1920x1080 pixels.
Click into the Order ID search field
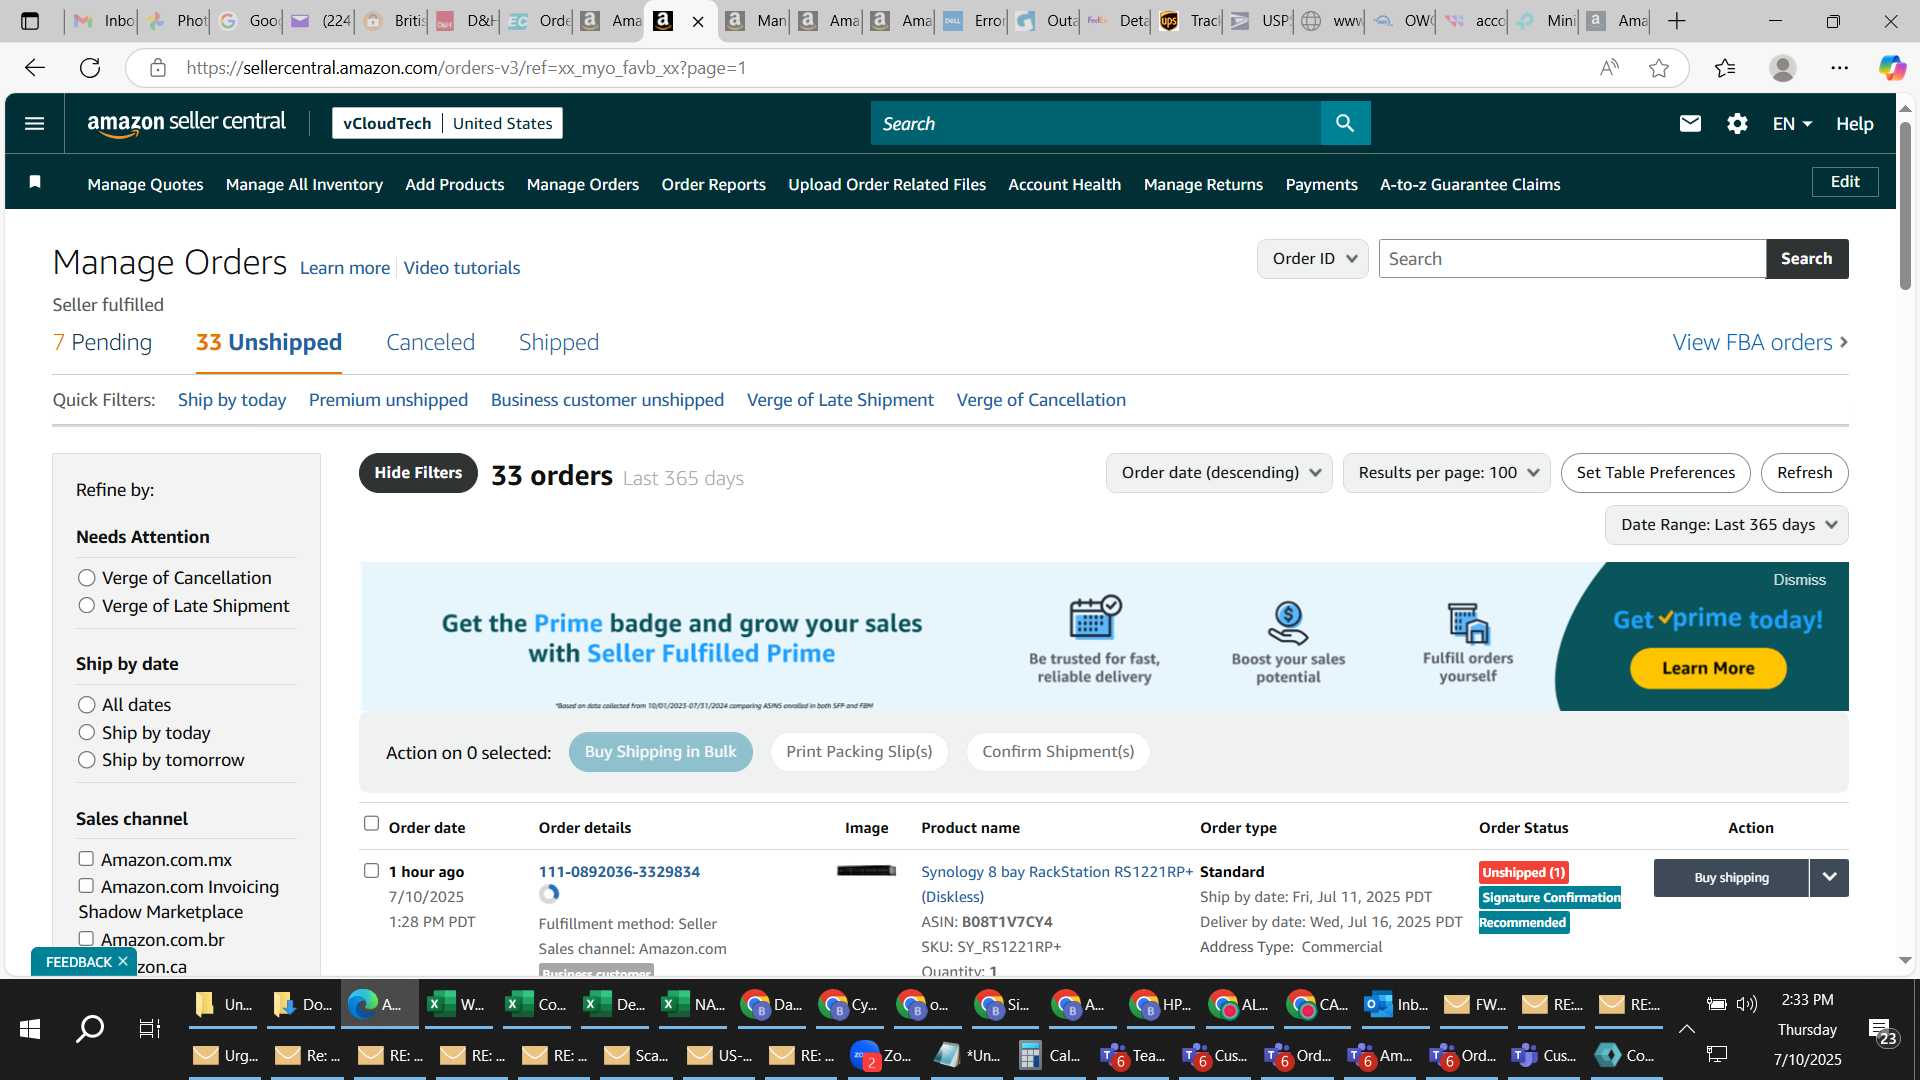click(1571, 259)
